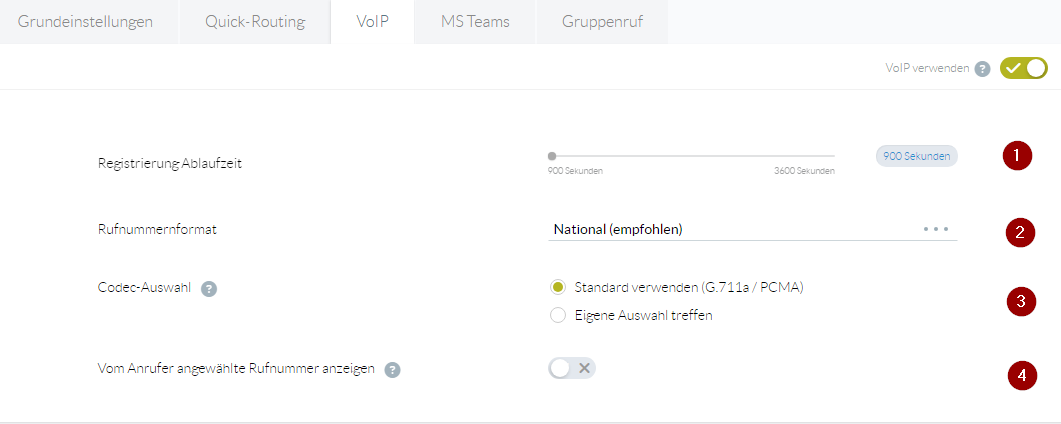Viewport: 1061px width, 424px height.
Task: Click red marker number 1
Action: 1017,156
